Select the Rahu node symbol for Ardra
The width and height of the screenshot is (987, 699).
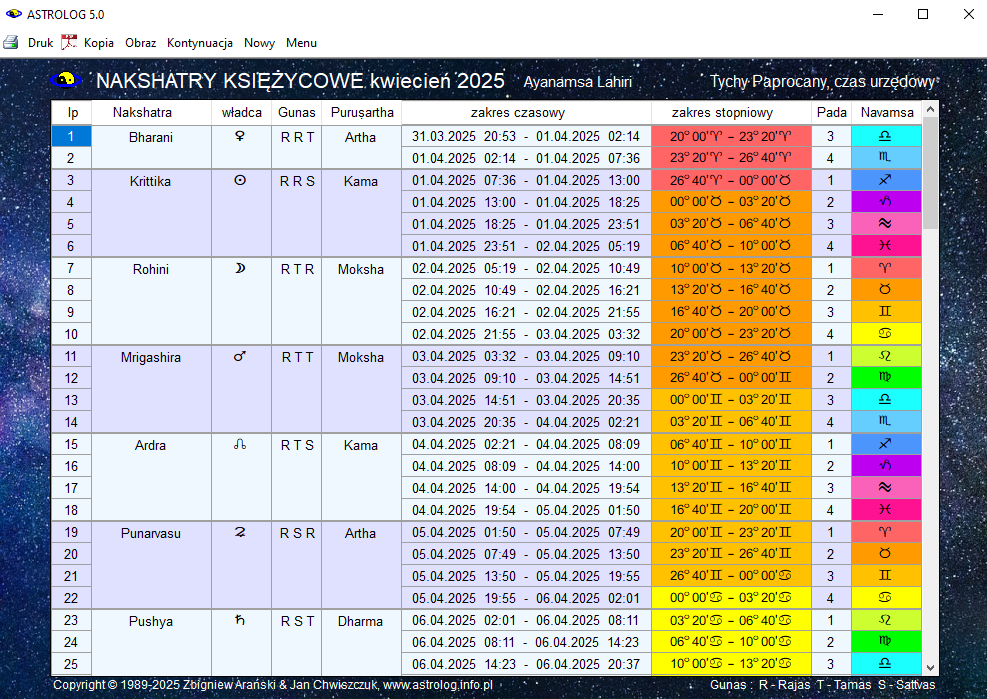tap(240, 445)
